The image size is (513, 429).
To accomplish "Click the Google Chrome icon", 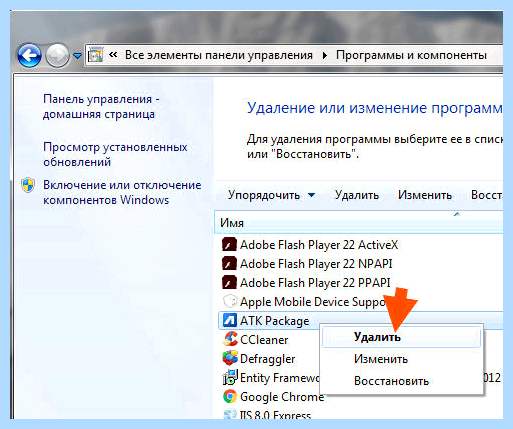I will 229,396.
